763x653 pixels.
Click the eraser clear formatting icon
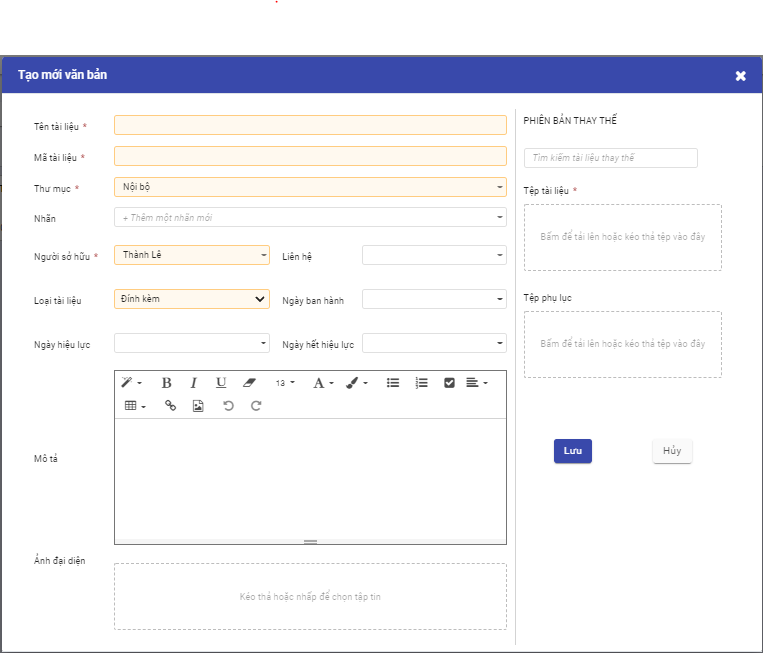coord(250,383)
